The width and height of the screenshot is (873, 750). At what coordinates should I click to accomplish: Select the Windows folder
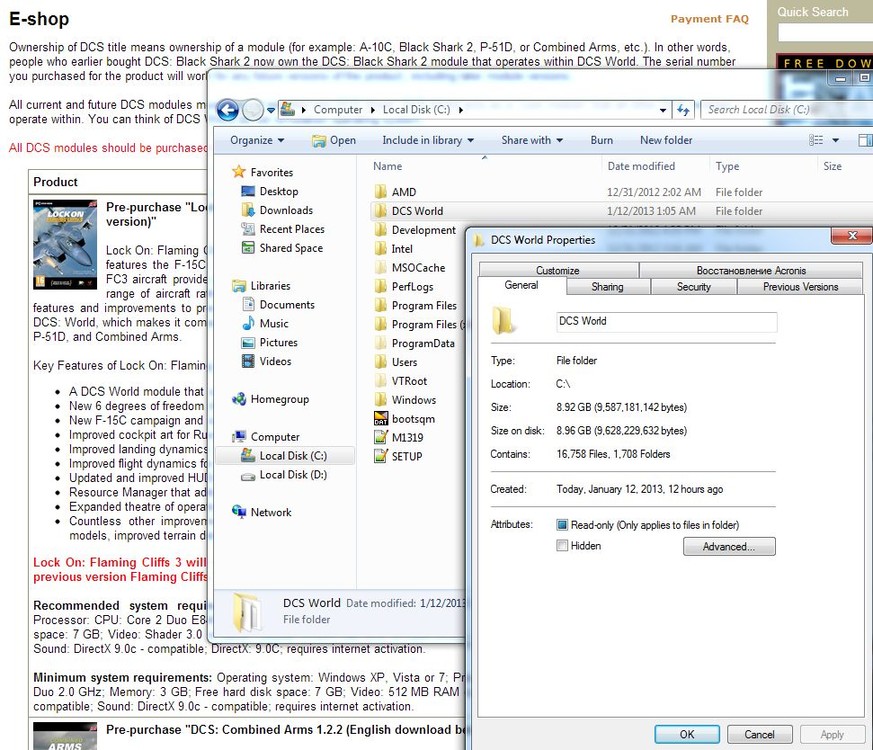405,400
